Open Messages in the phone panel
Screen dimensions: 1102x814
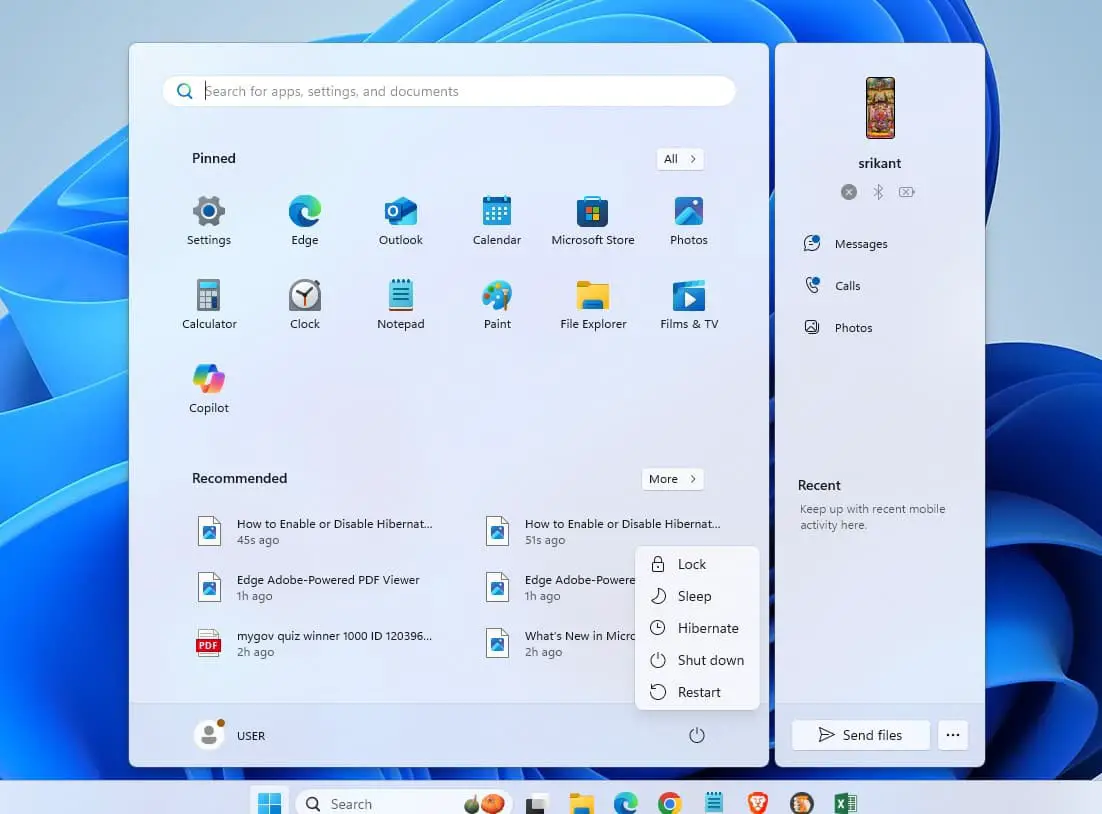point(860,244)
